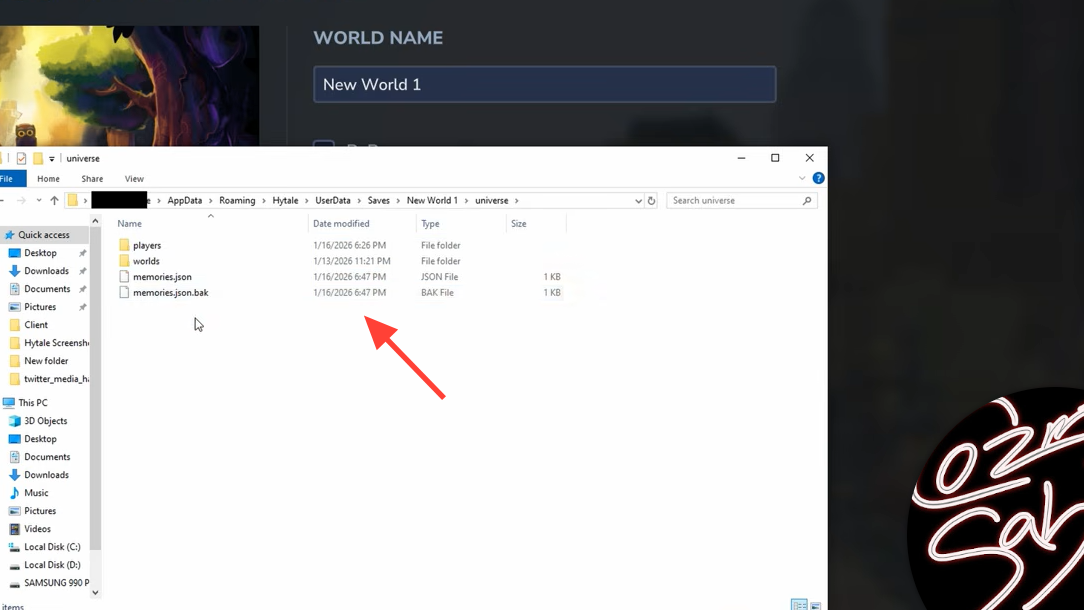Screen dimensions: 1084x610
Task: Switch to details view layout
Action: click(x=798, y=605)
